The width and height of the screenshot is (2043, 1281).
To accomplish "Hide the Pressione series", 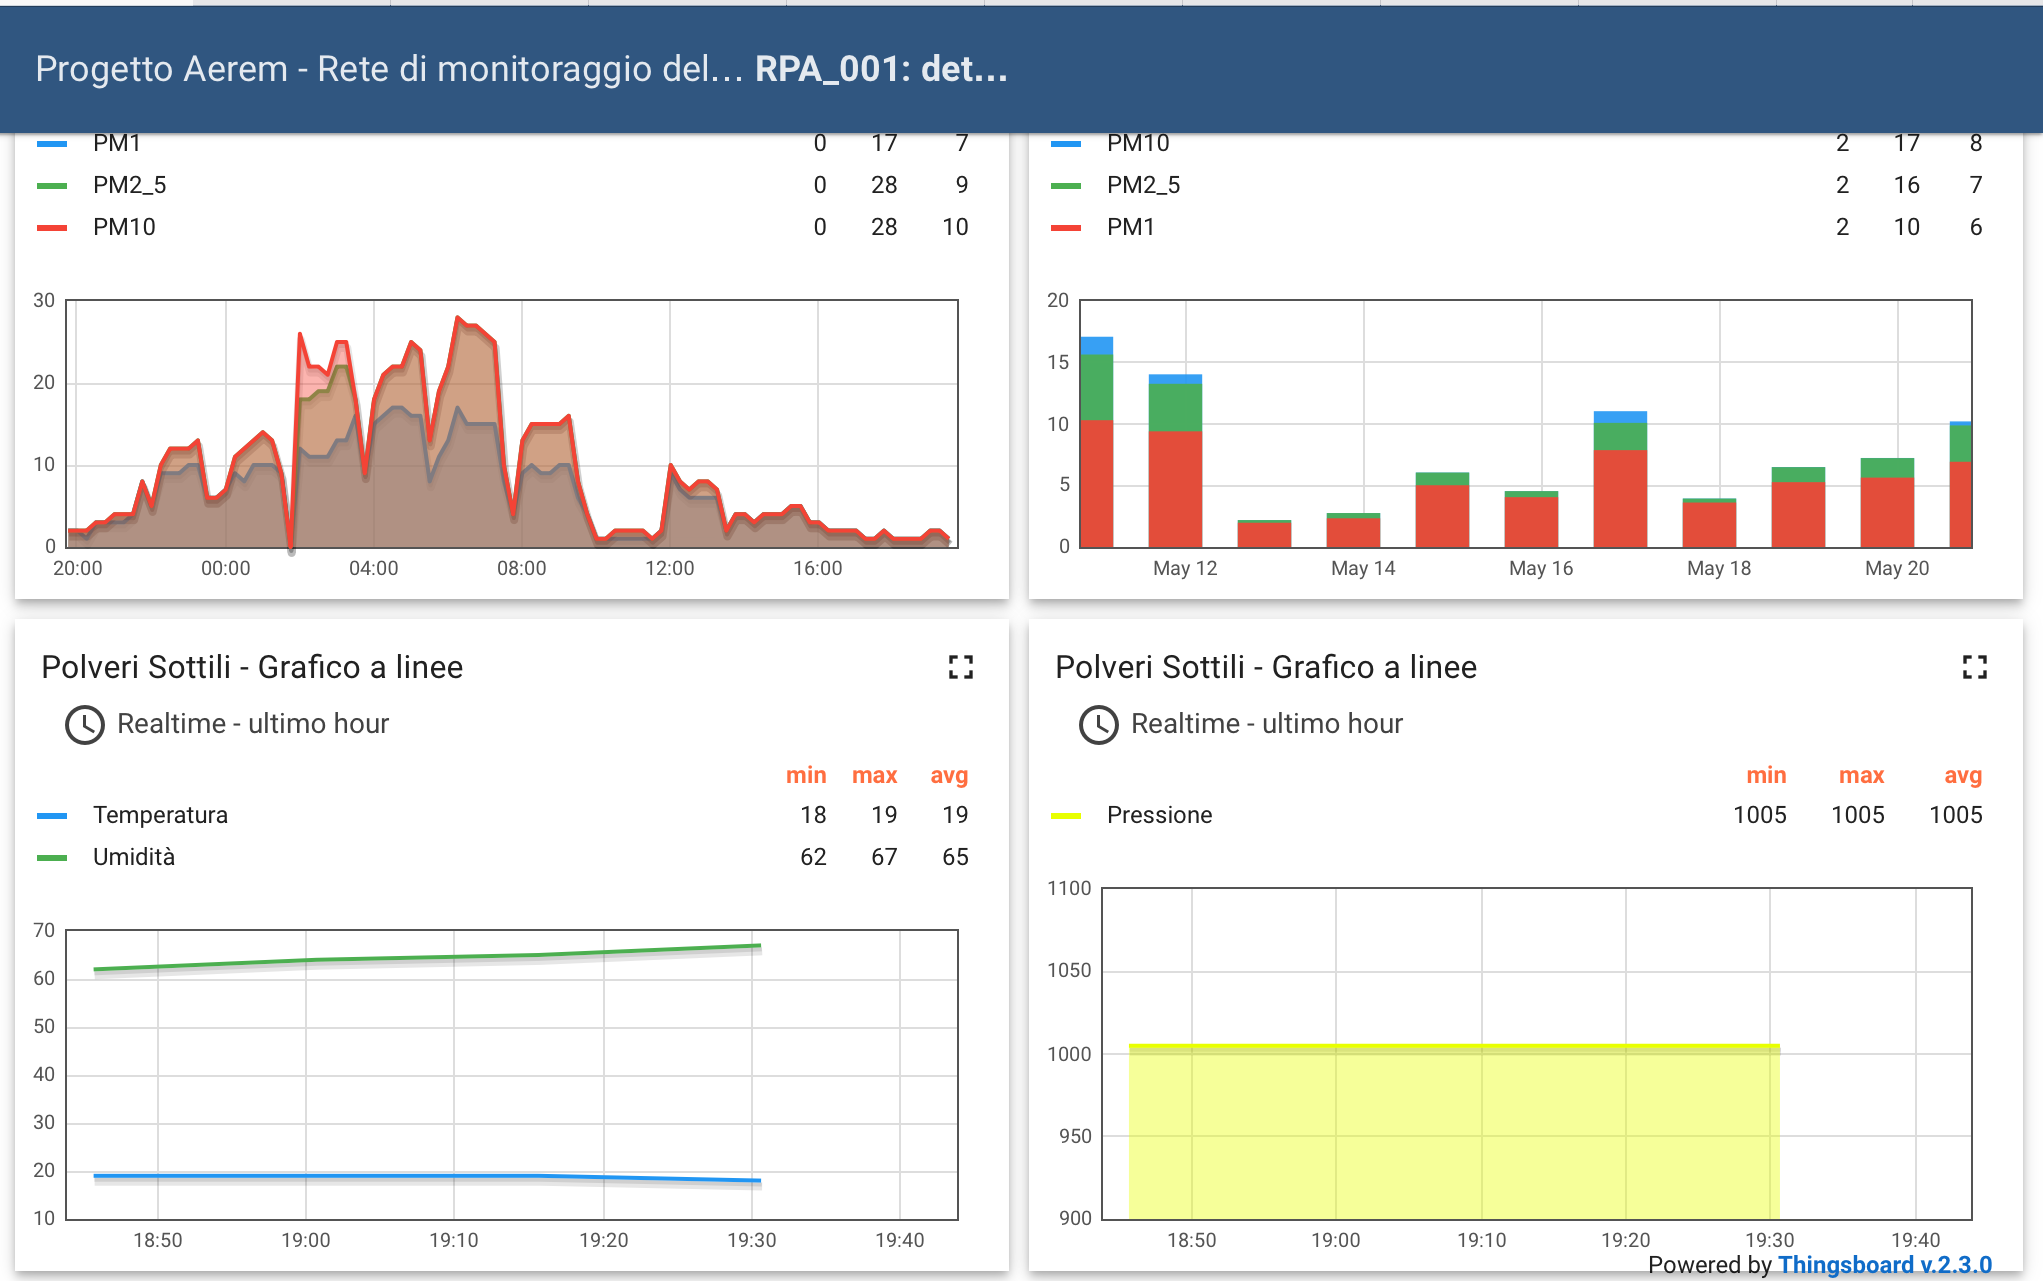I will click(1159, 815).
